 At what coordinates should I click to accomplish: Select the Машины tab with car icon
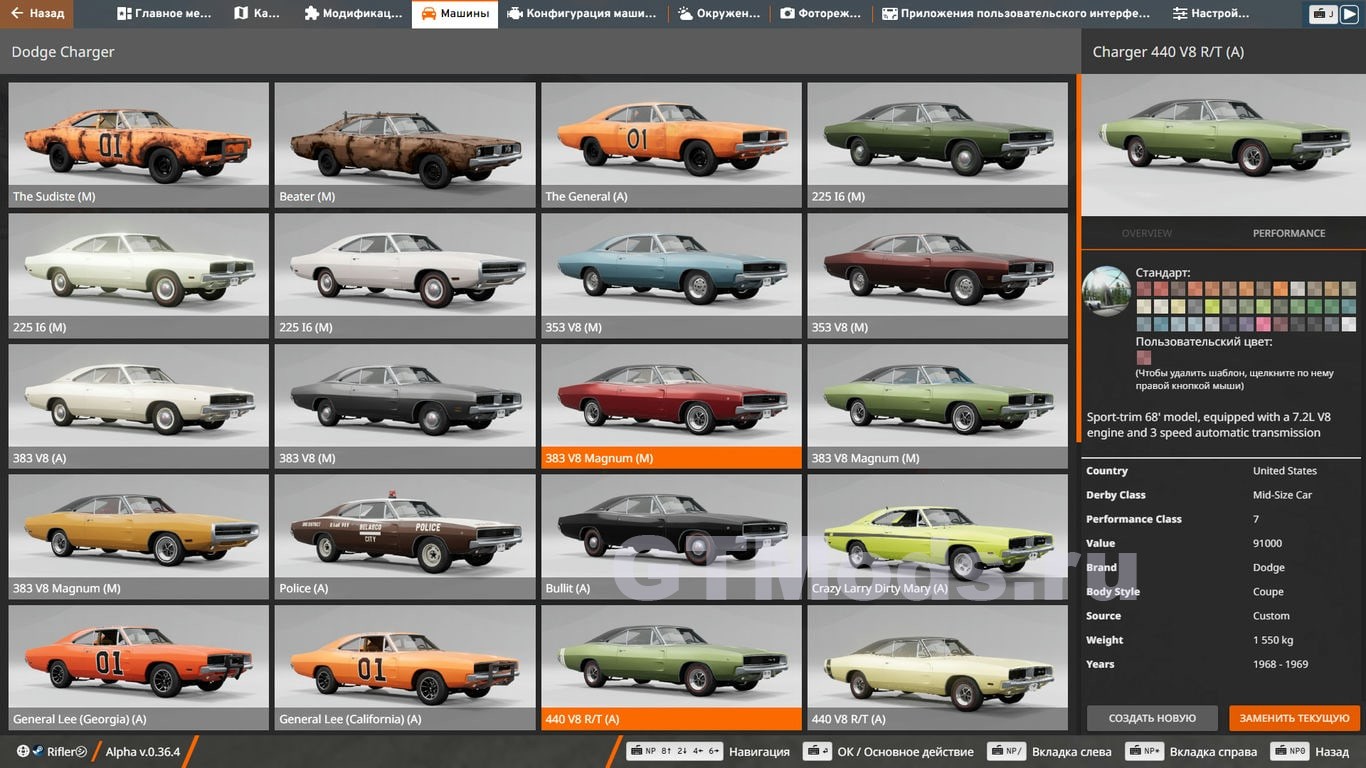[455, 14]
